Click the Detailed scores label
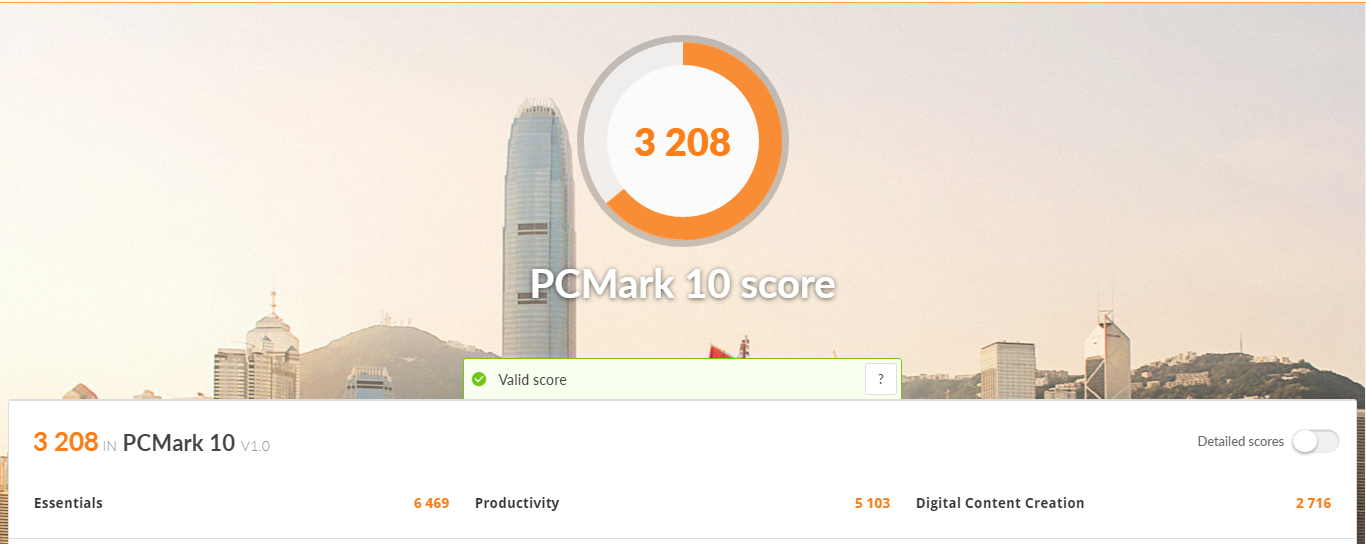Screen dimensions: 1366x544 click(x=1240, y=442)
